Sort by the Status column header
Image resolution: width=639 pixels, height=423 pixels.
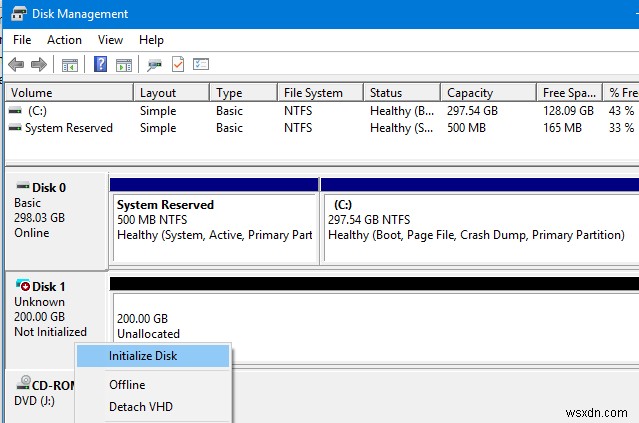(x=402, y=93)
